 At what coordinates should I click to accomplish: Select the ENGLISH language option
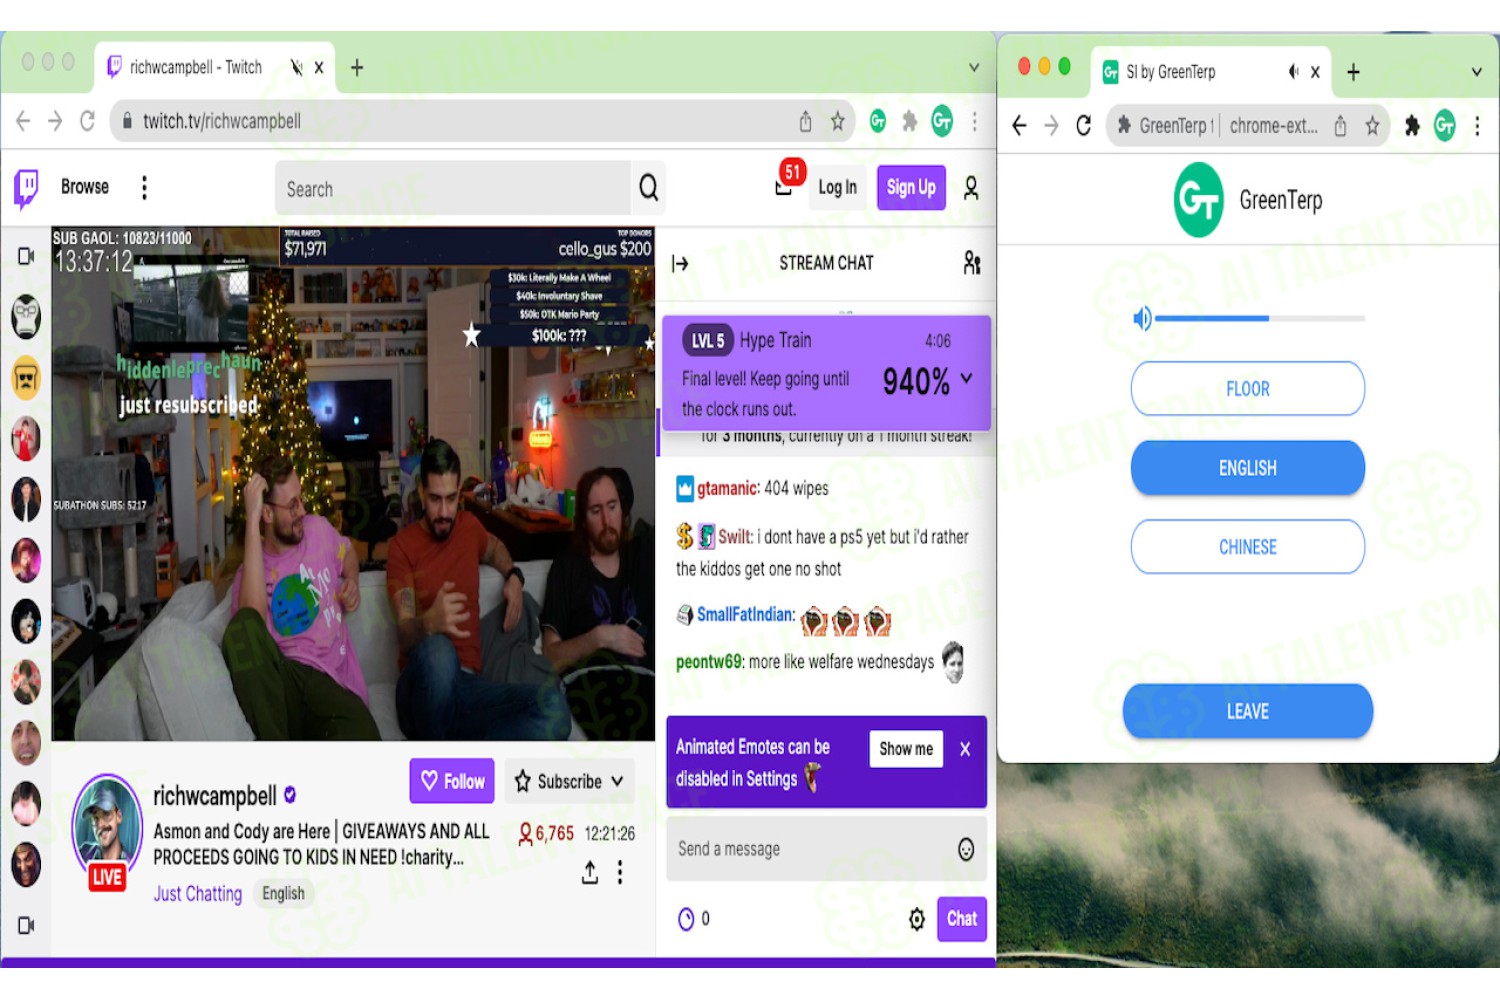[1248, 468]
